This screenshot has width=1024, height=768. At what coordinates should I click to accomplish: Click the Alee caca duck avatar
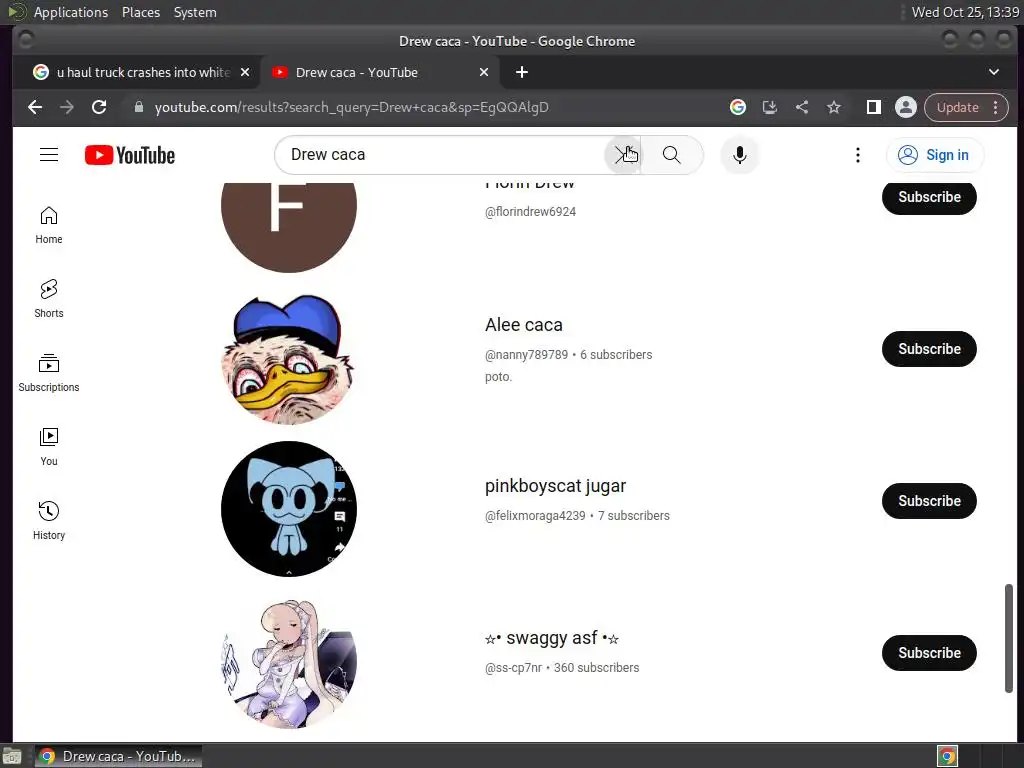coord(289,357)
